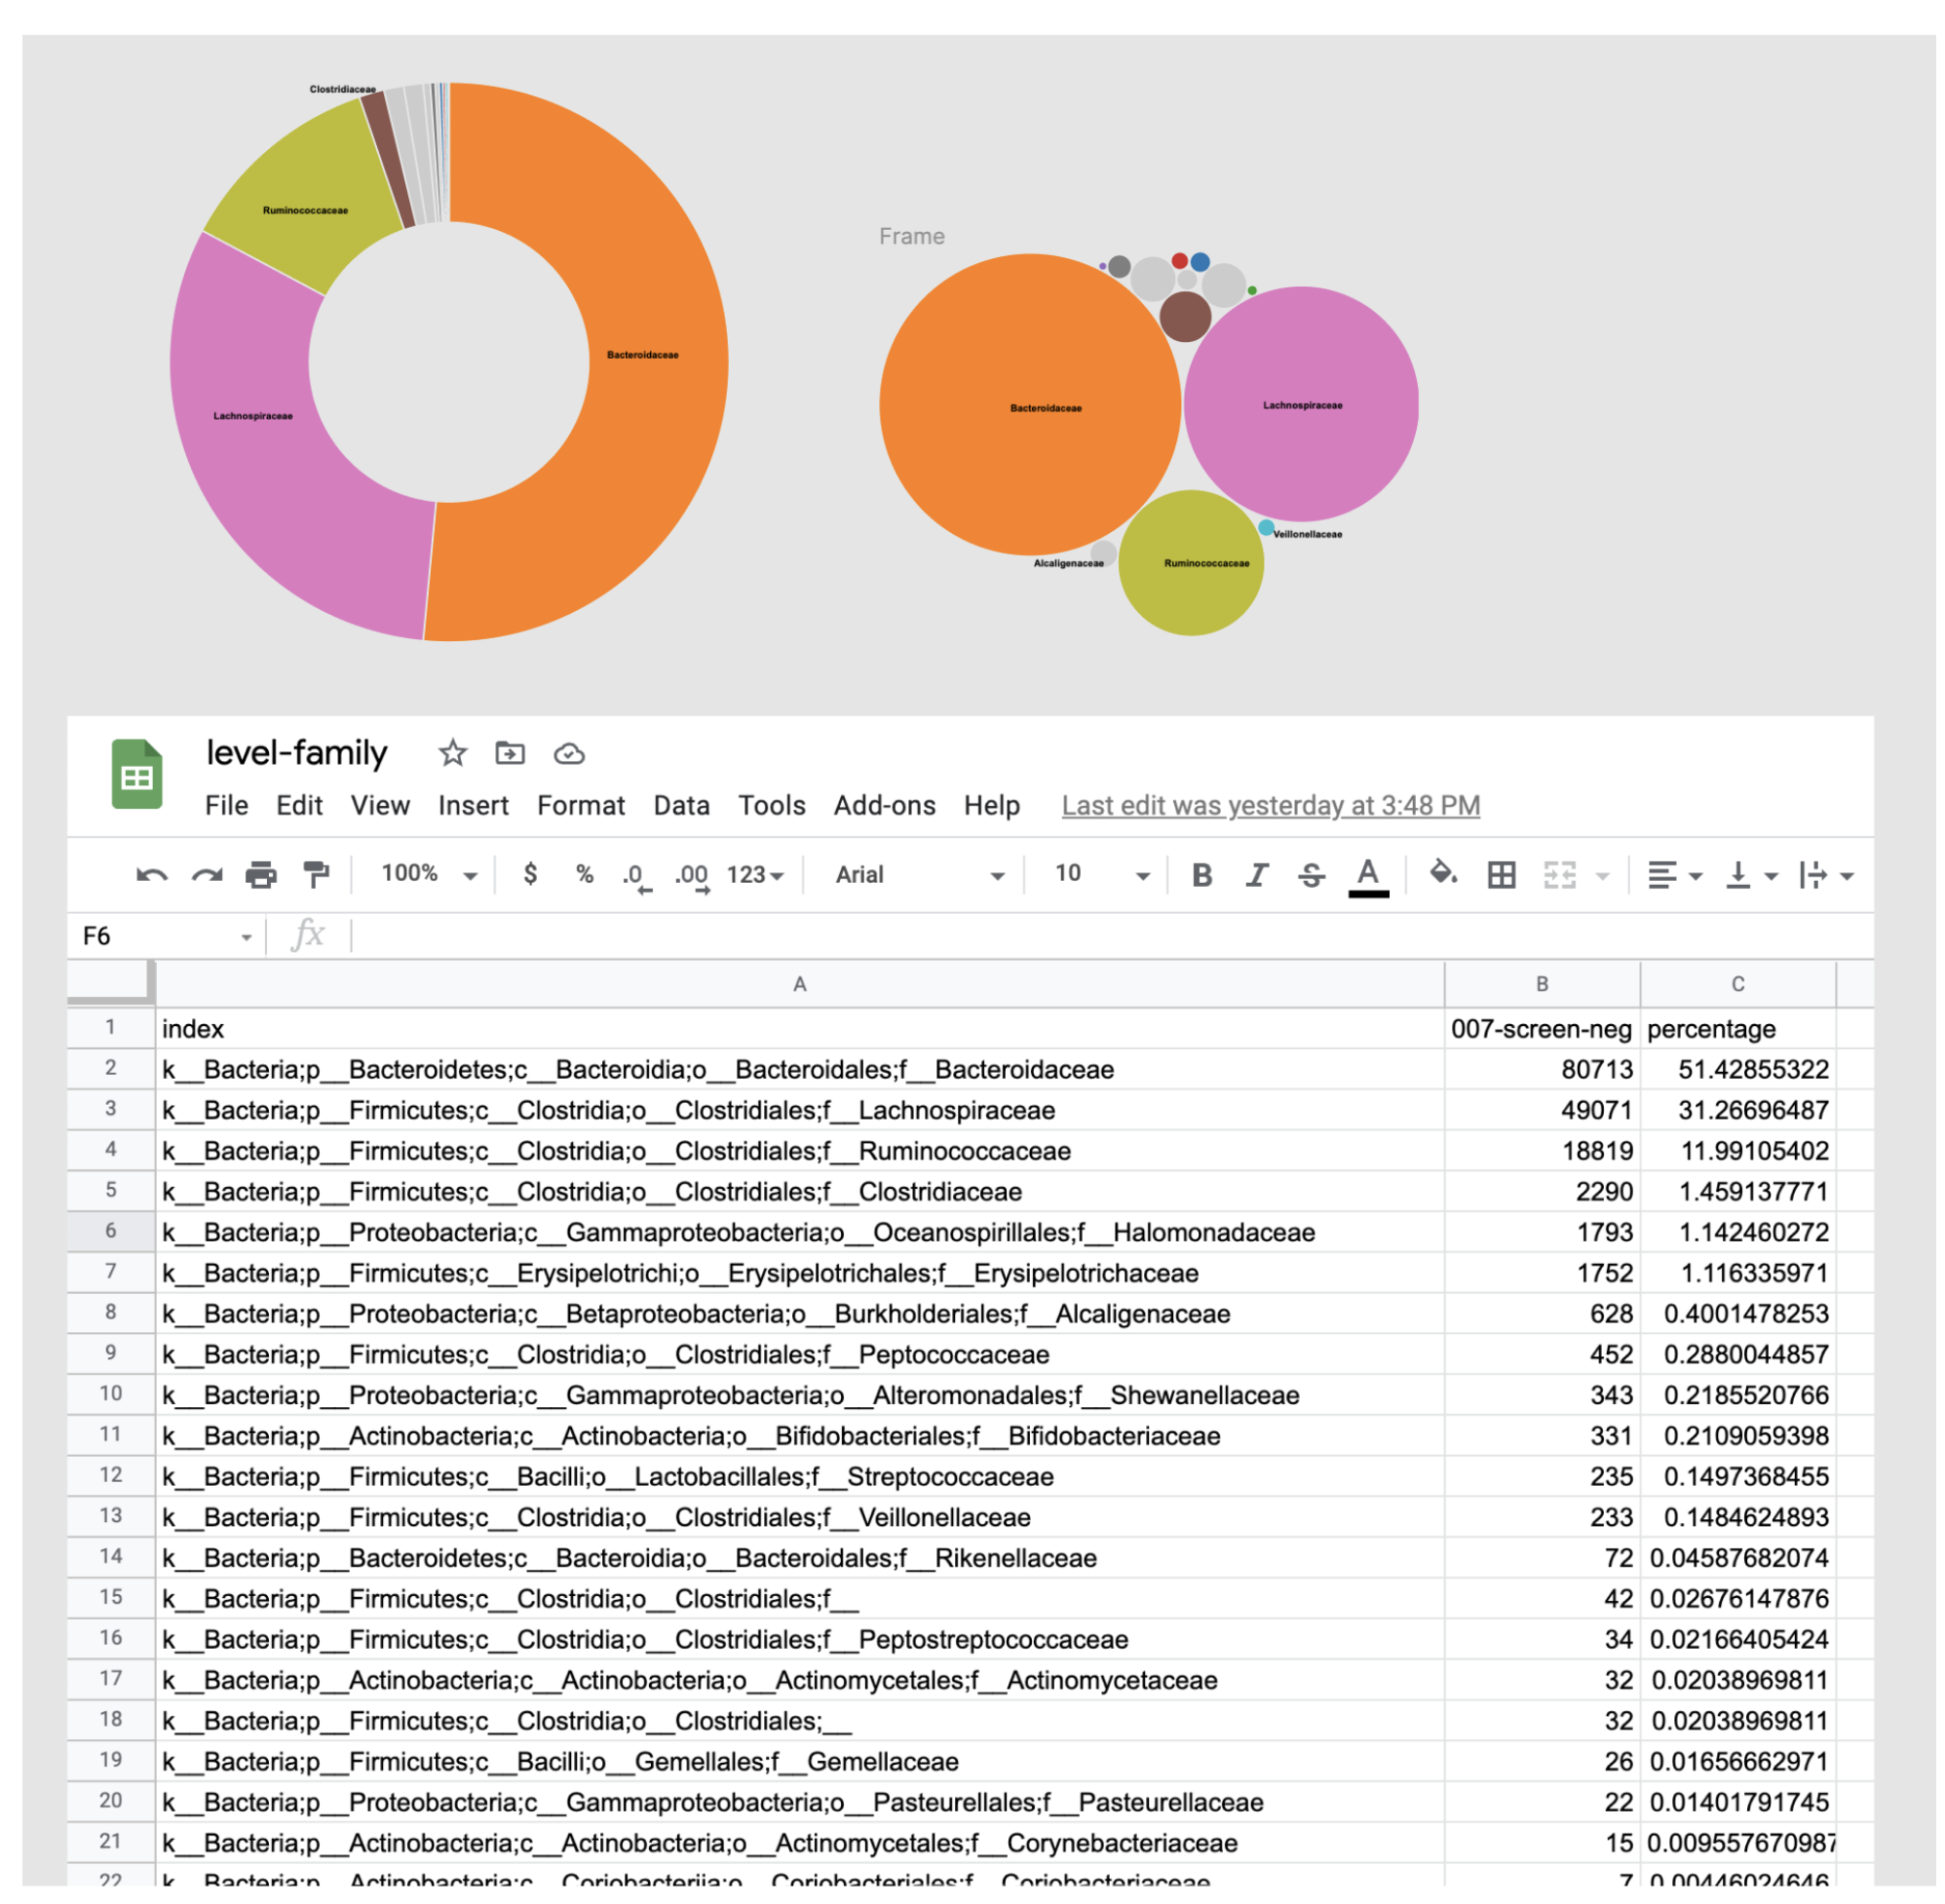Open the last edit history link
Screen dimensions: 1945x1904
(1270, 806)
